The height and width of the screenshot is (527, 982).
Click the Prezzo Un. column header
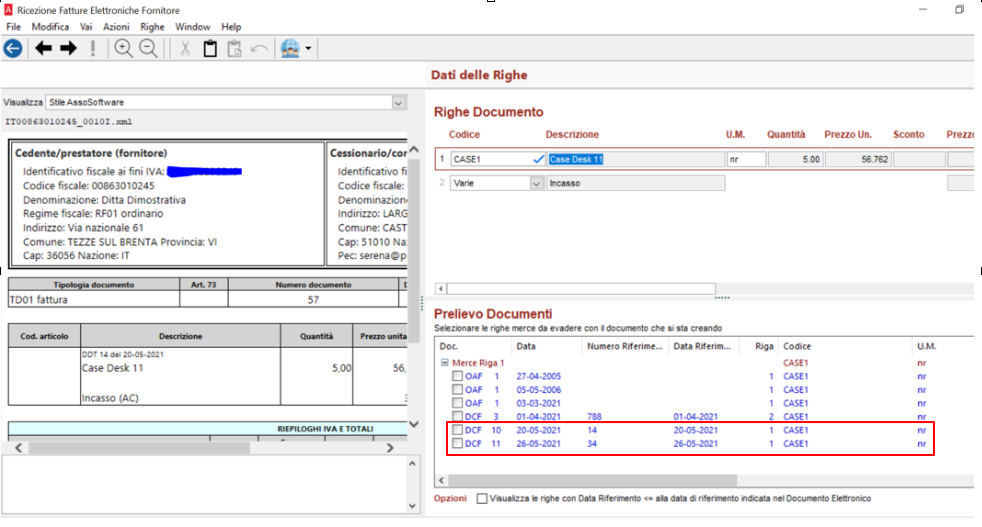coord(848,134)
